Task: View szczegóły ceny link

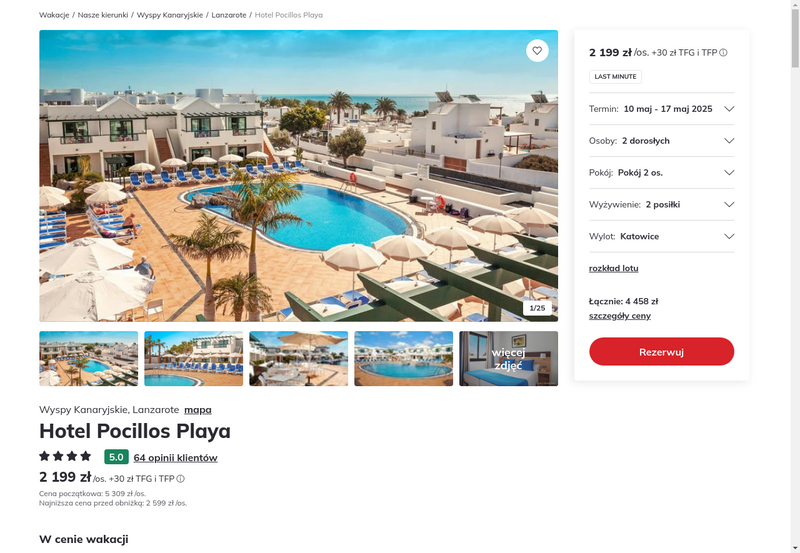Action: pyautogui.click(x=620, y=316)
